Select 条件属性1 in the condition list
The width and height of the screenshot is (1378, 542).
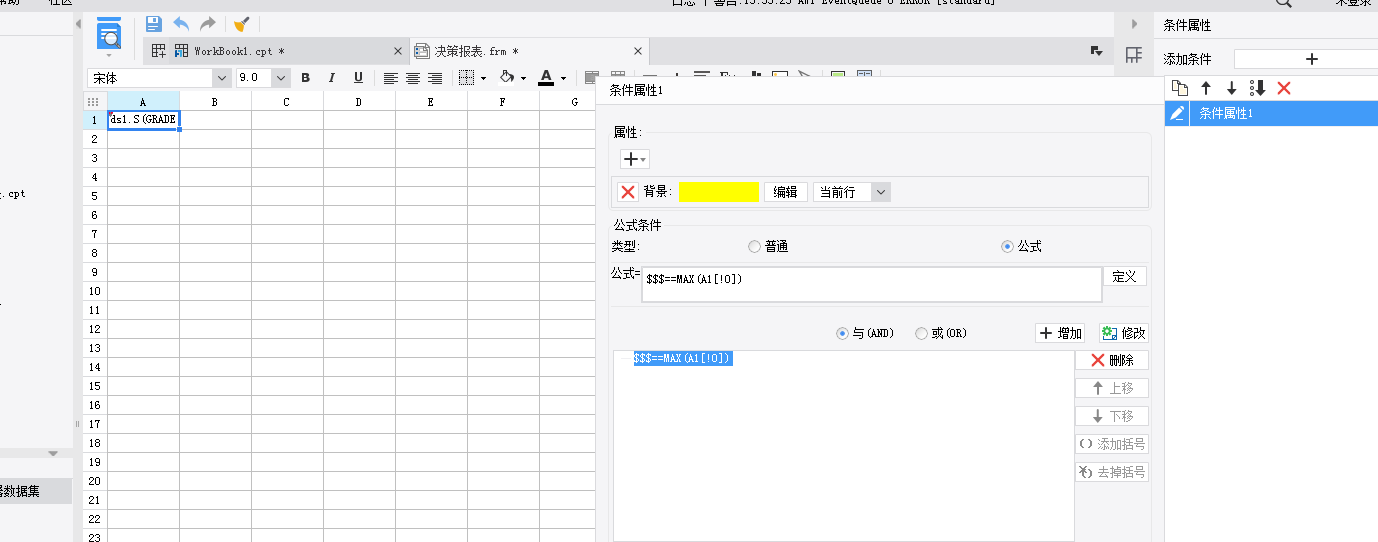tap(1271, 114)
